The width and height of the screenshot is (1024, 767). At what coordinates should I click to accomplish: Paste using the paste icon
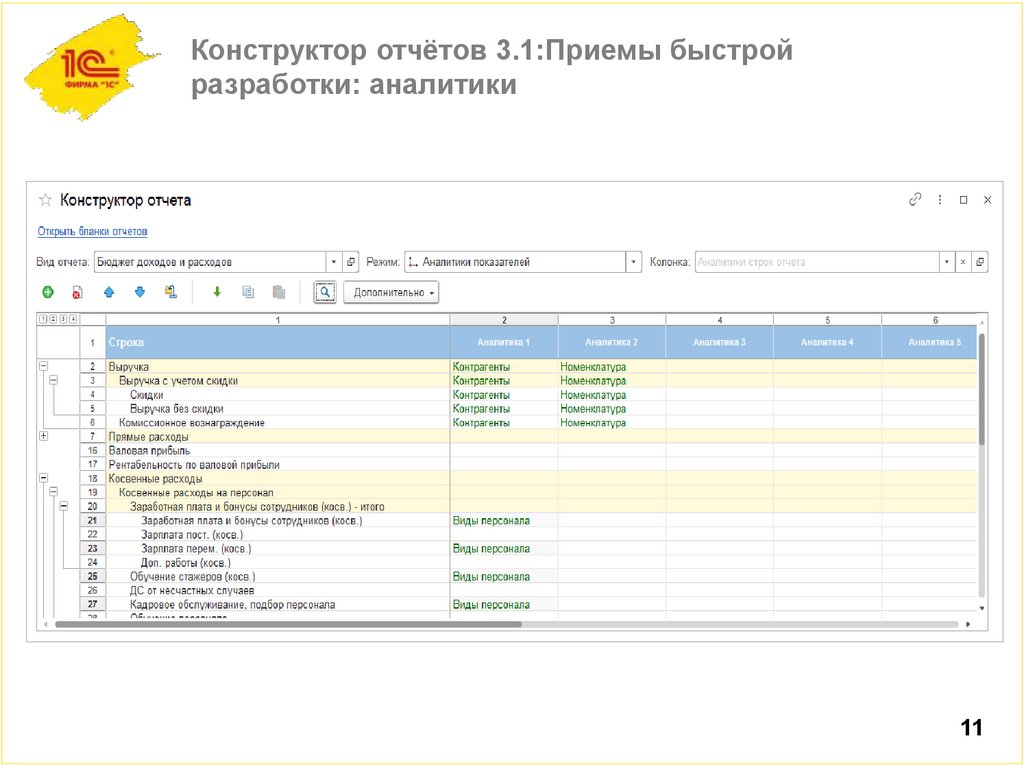(277, 291)
